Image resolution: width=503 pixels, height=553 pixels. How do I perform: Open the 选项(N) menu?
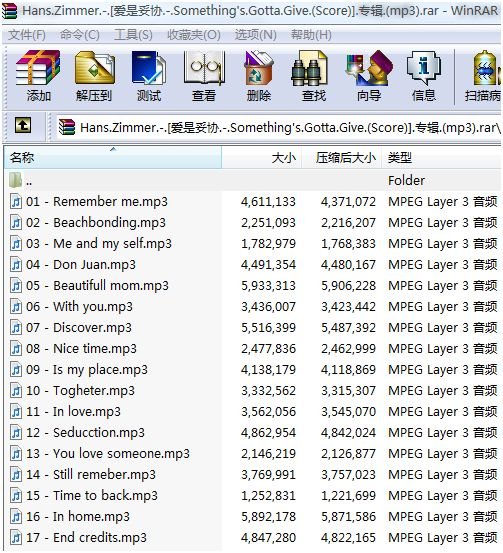pyautogui.click(x=256, y=35)
